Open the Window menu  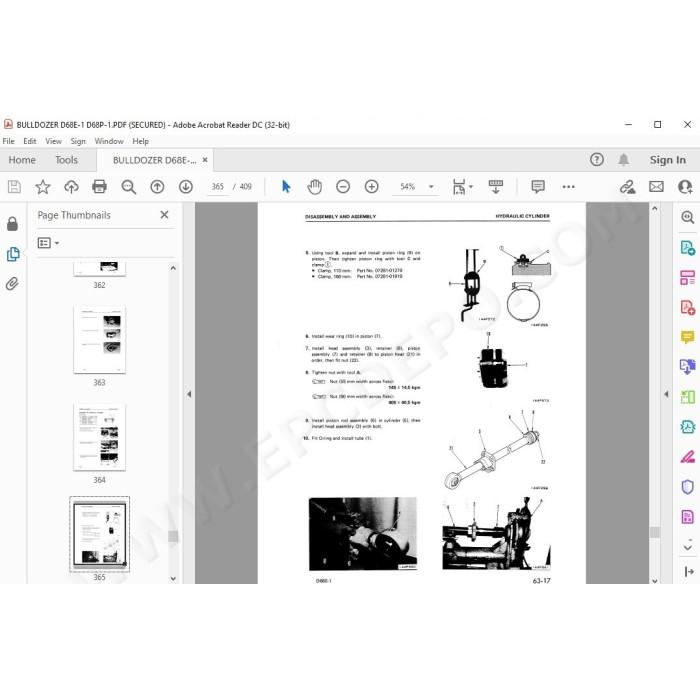109,141
